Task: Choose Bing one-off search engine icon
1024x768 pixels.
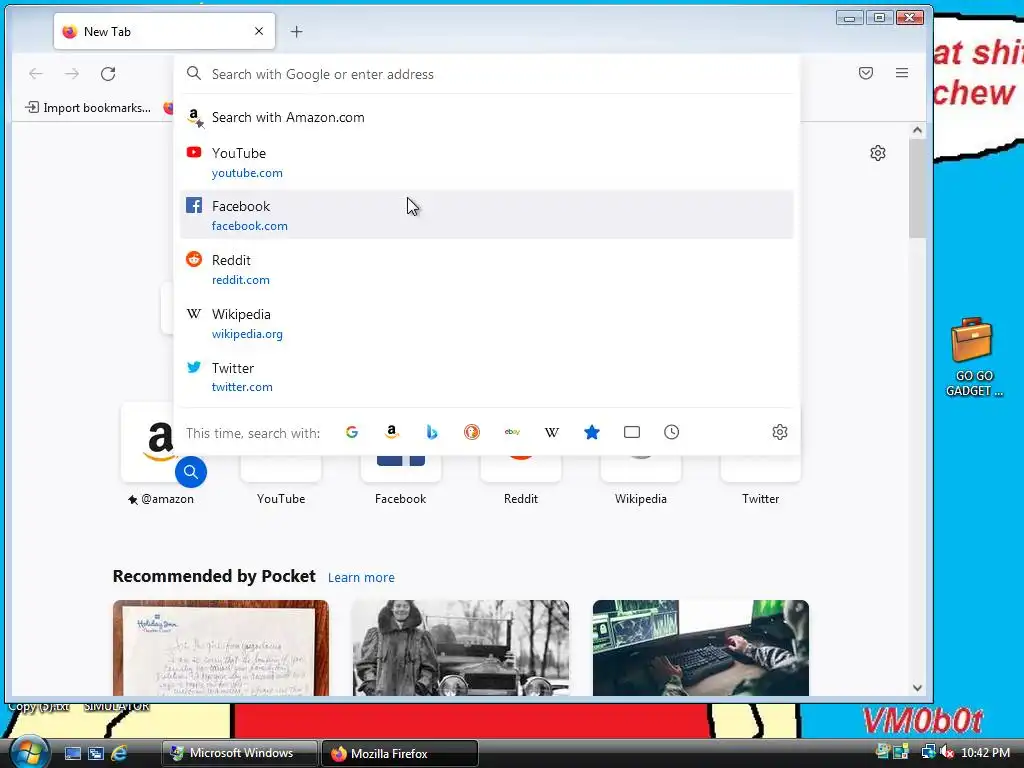Action: pyautogui.click(x=432, y=432)
